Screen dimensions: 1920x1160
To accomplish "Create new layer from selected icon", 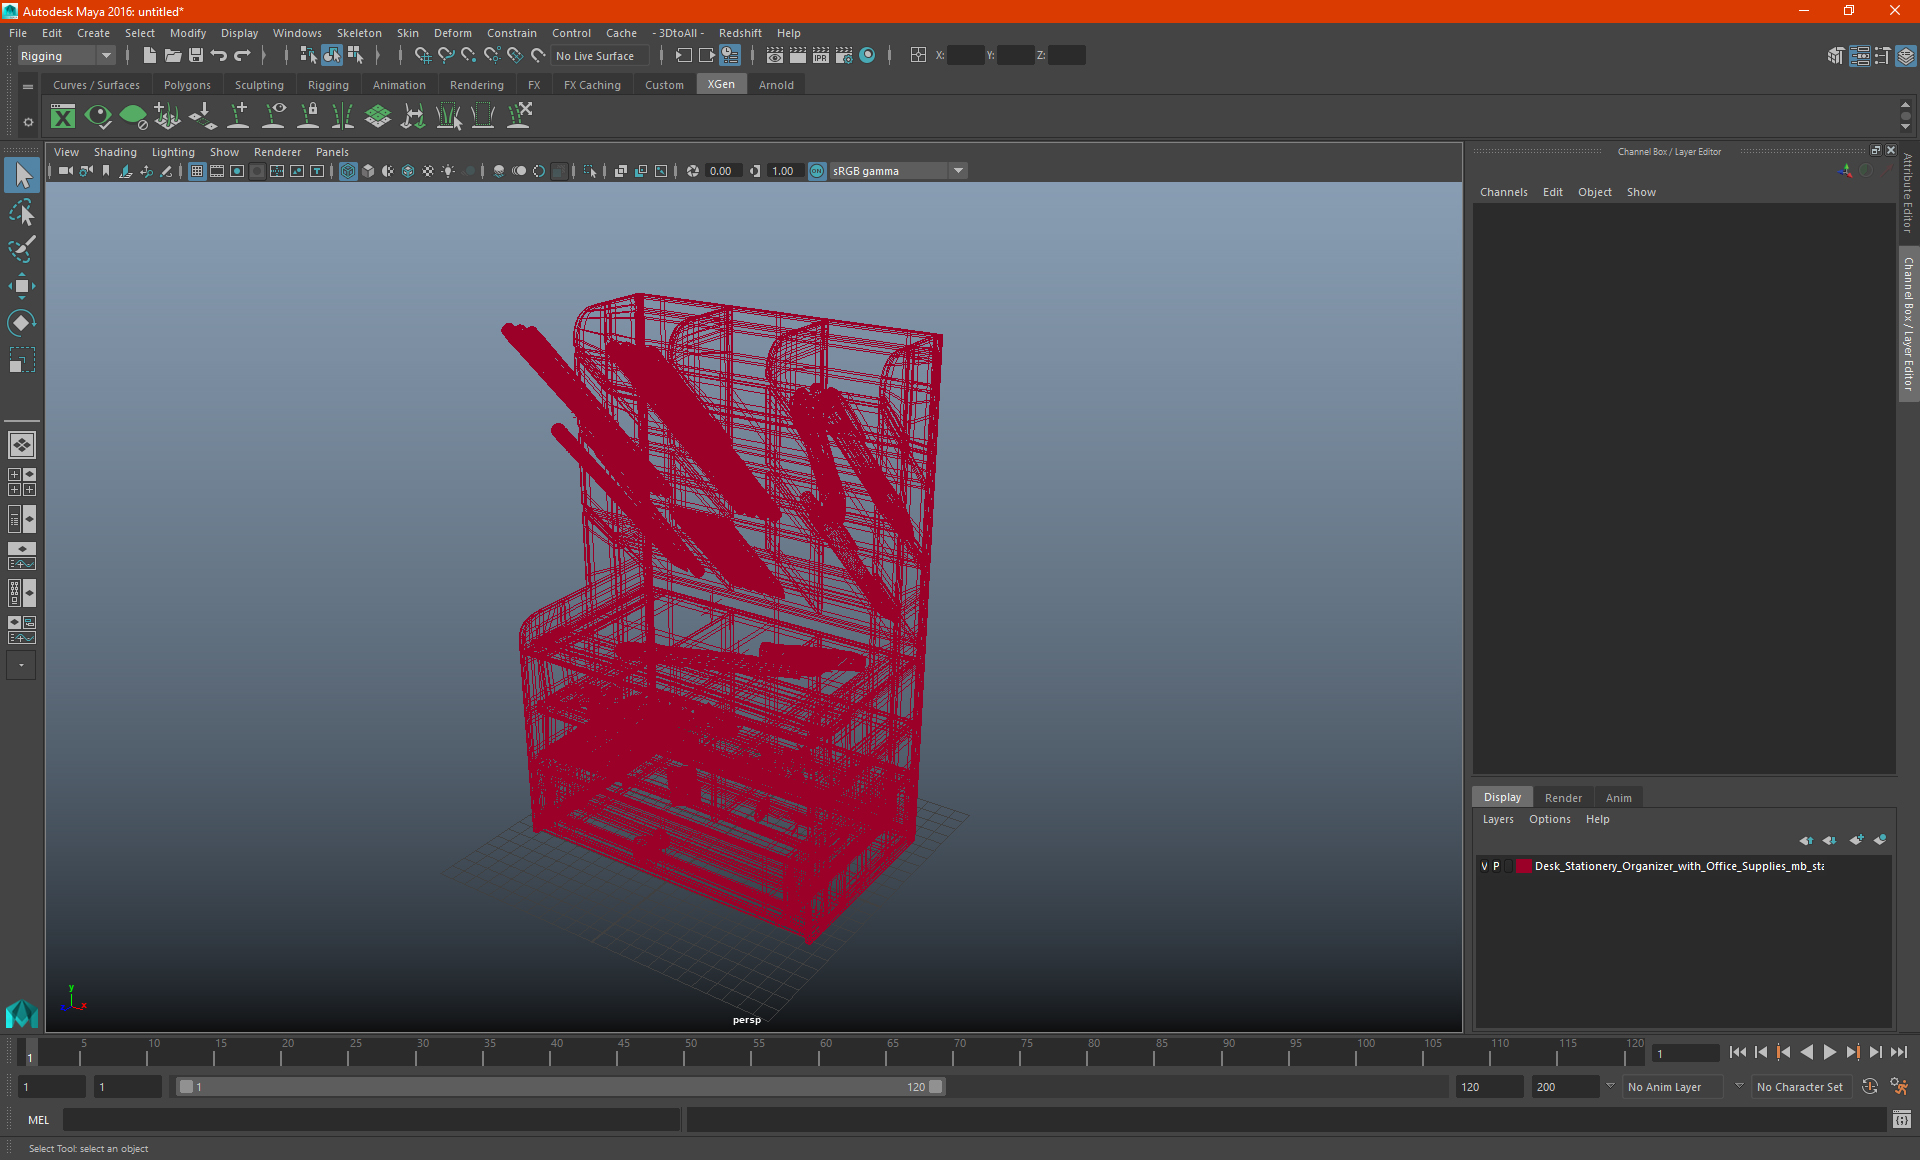I will click(1880, 840).
